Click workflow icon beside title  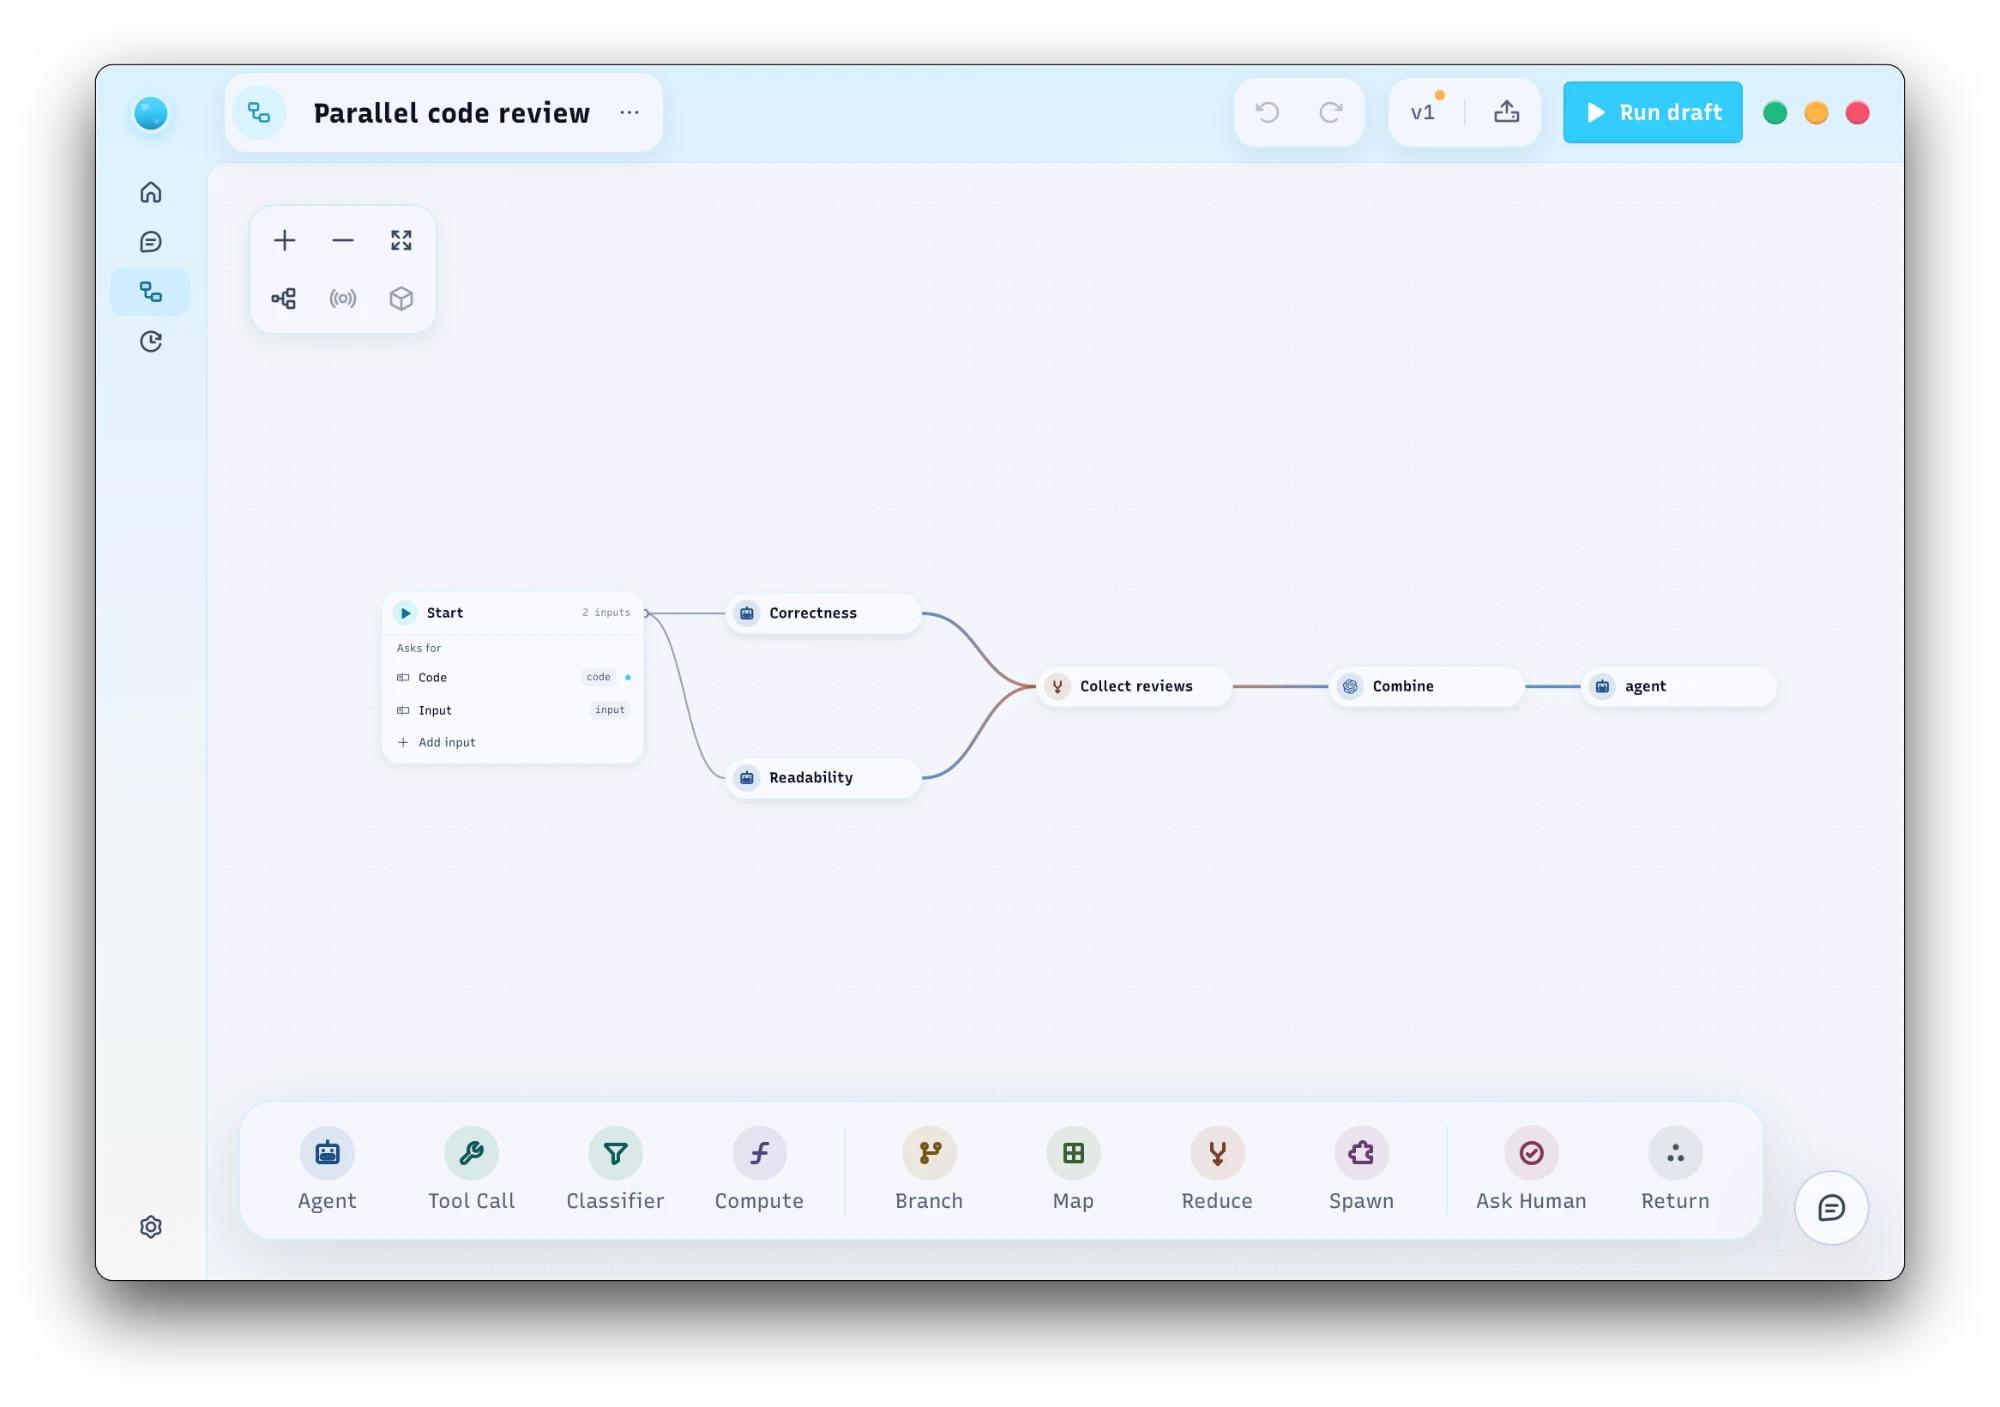(x=259, y=113)
